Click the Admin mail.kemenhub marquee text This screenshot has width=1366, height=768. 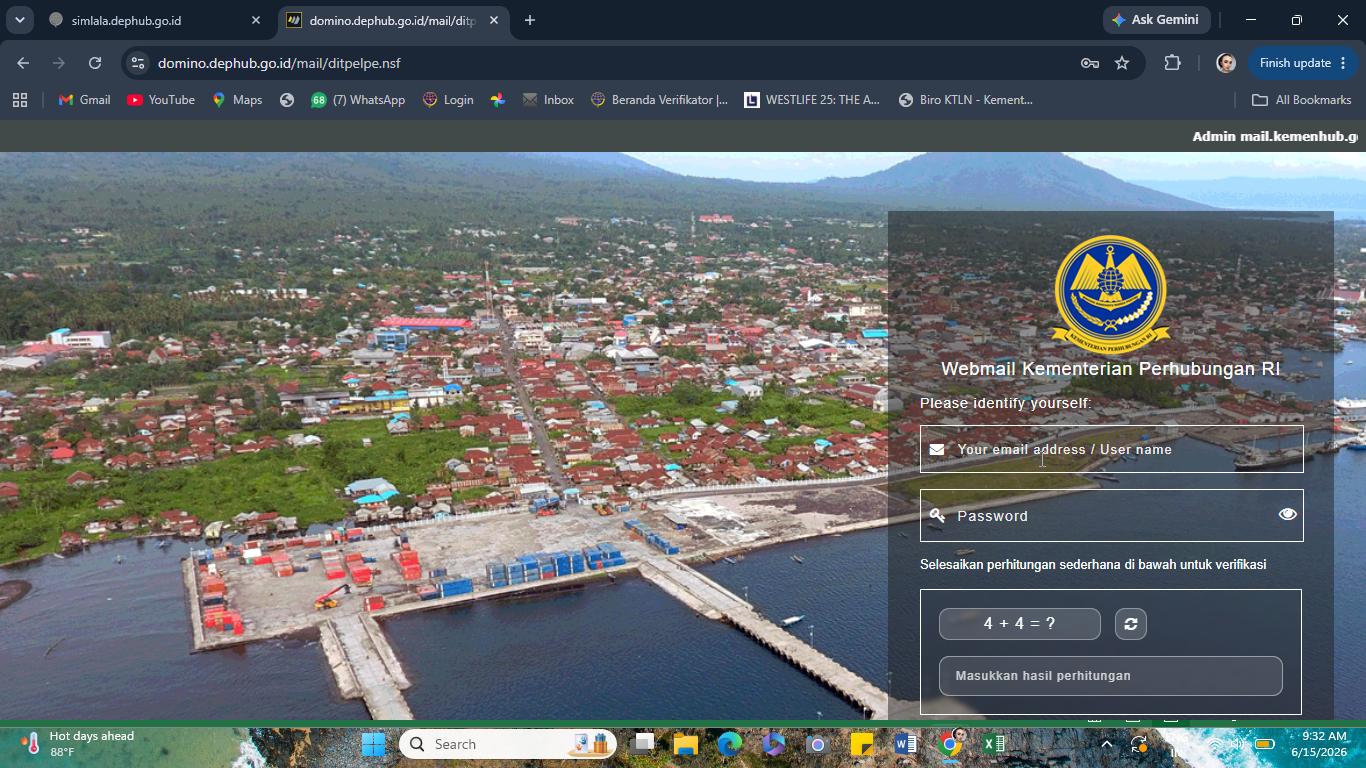pyautogui.click(x=1275, y=137)
